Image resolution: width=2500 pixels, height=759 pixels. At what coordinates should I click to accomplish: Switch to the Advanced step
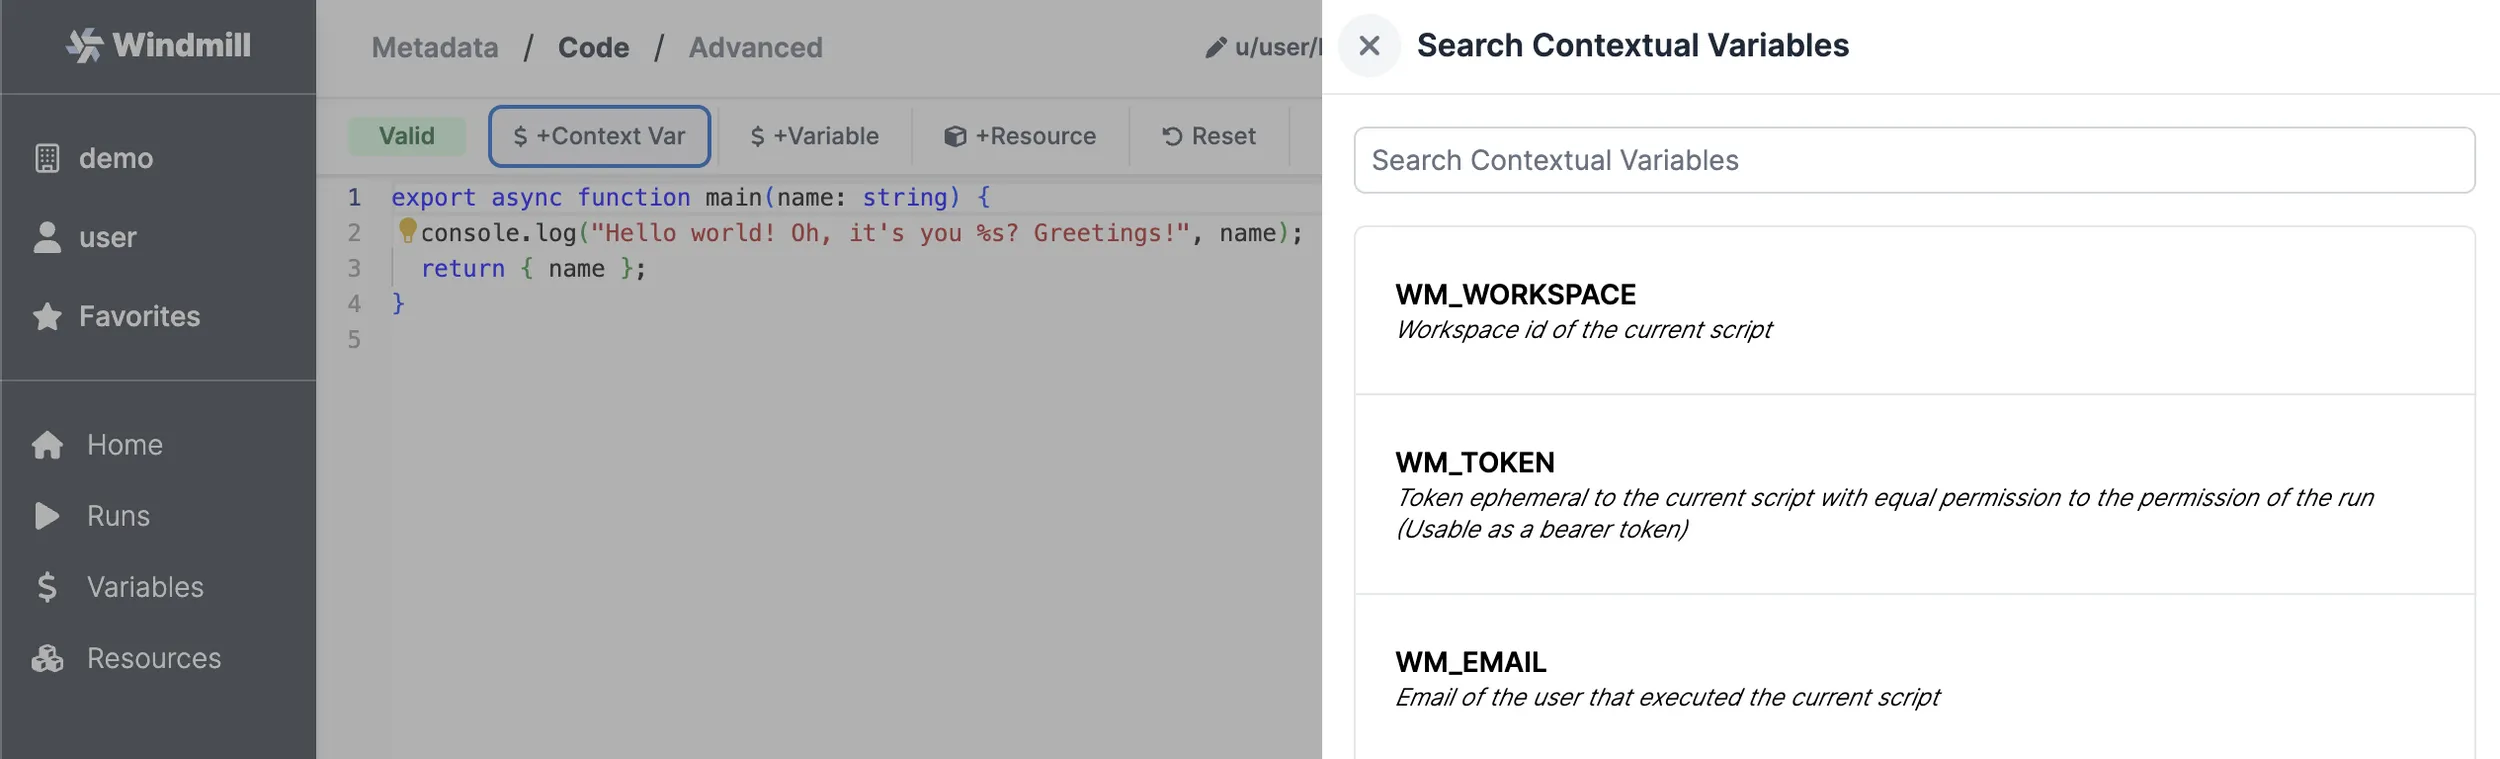point(755,47)
